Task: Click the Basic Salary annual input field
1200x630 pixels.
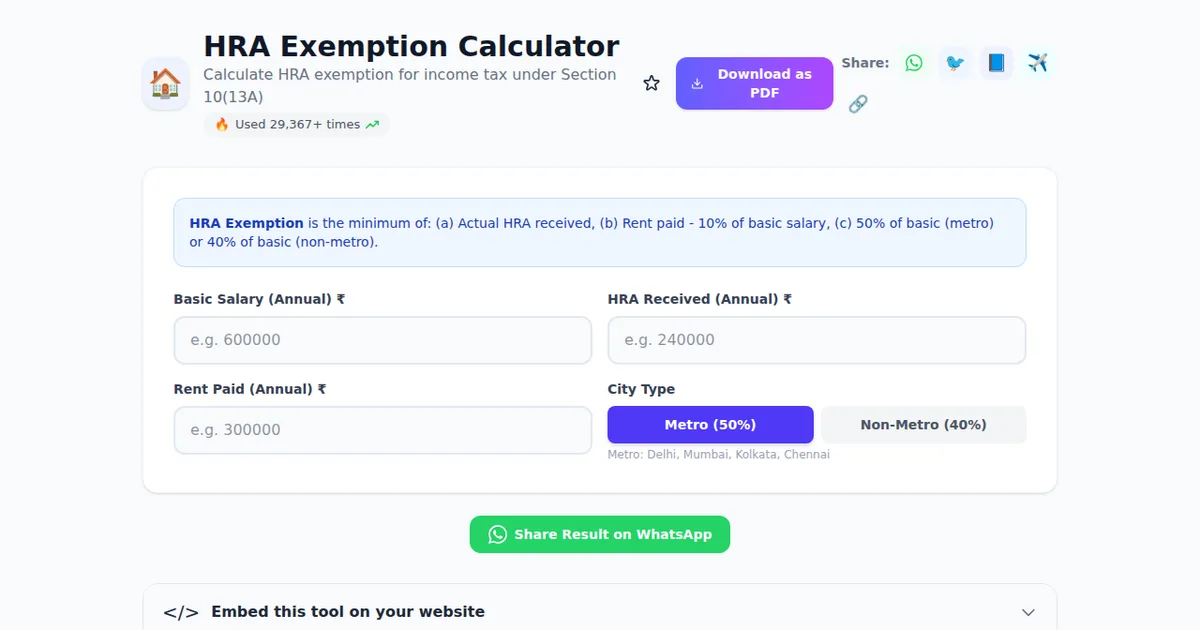Action: 383,340
